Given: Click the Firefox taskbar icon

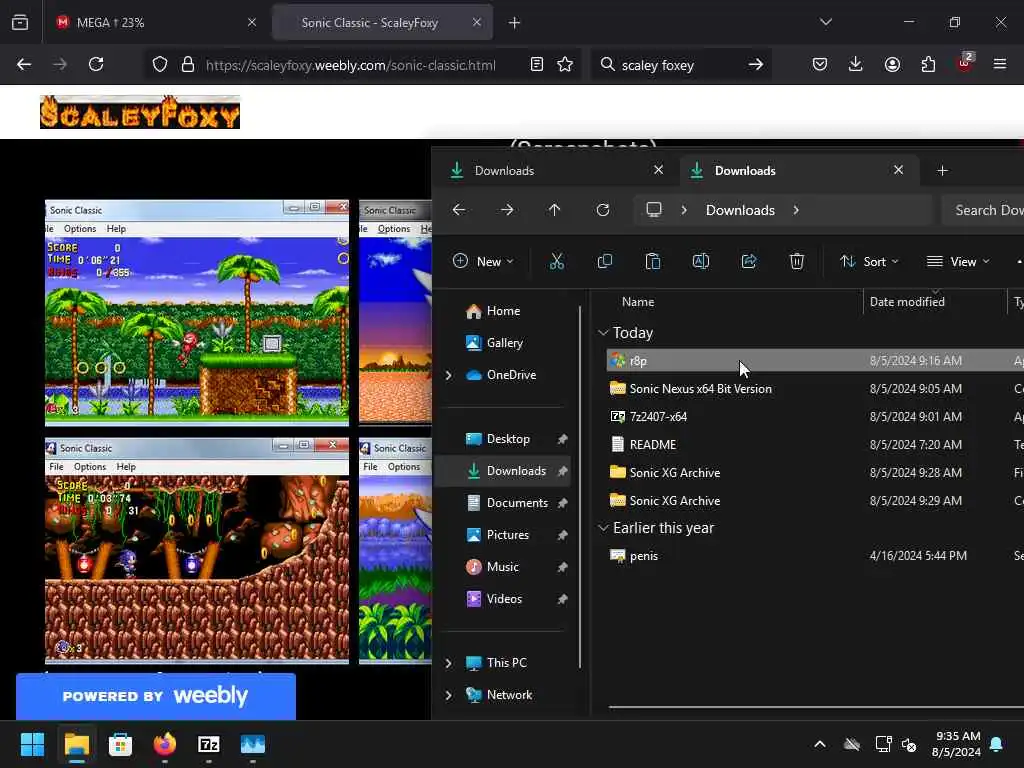Looking at the screenshot, I should click(x=165, y=744).
